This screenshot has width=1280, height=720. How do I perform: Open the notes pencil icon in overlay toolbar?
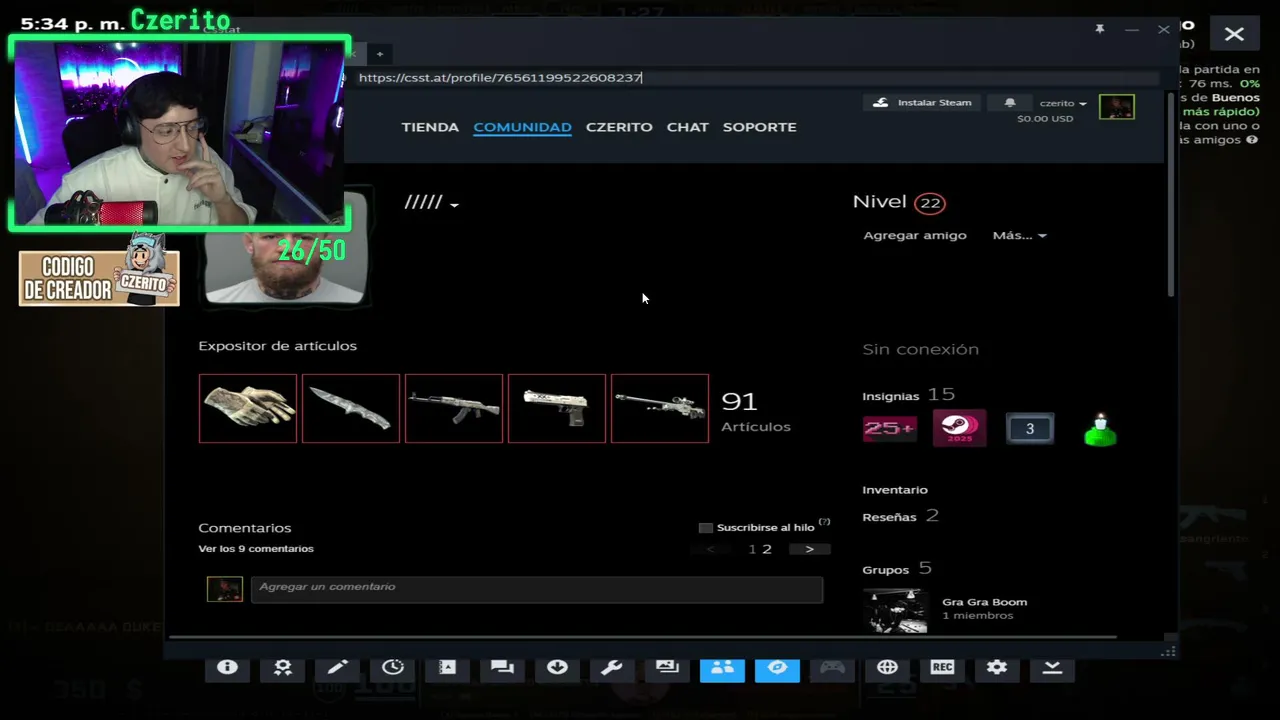(337, 668)
